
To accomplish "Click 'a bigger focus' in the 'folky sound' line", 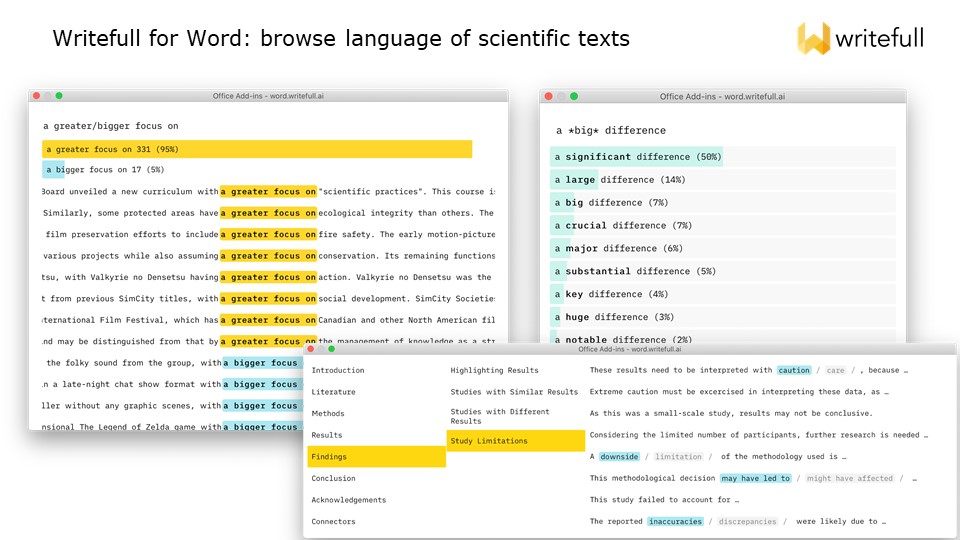I will [x=261, y=363].
